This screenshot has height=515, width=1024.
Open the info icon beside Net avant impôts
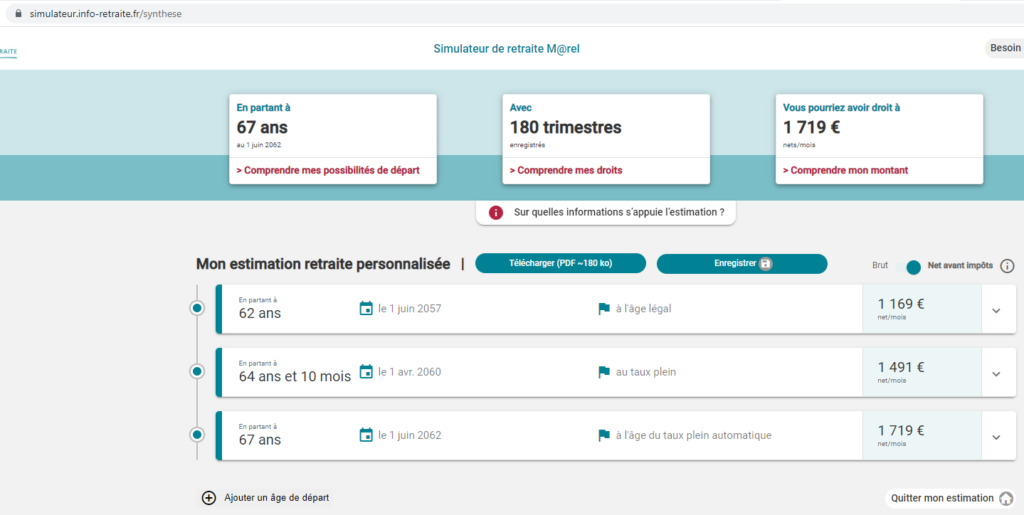[x=1007, y=266]
